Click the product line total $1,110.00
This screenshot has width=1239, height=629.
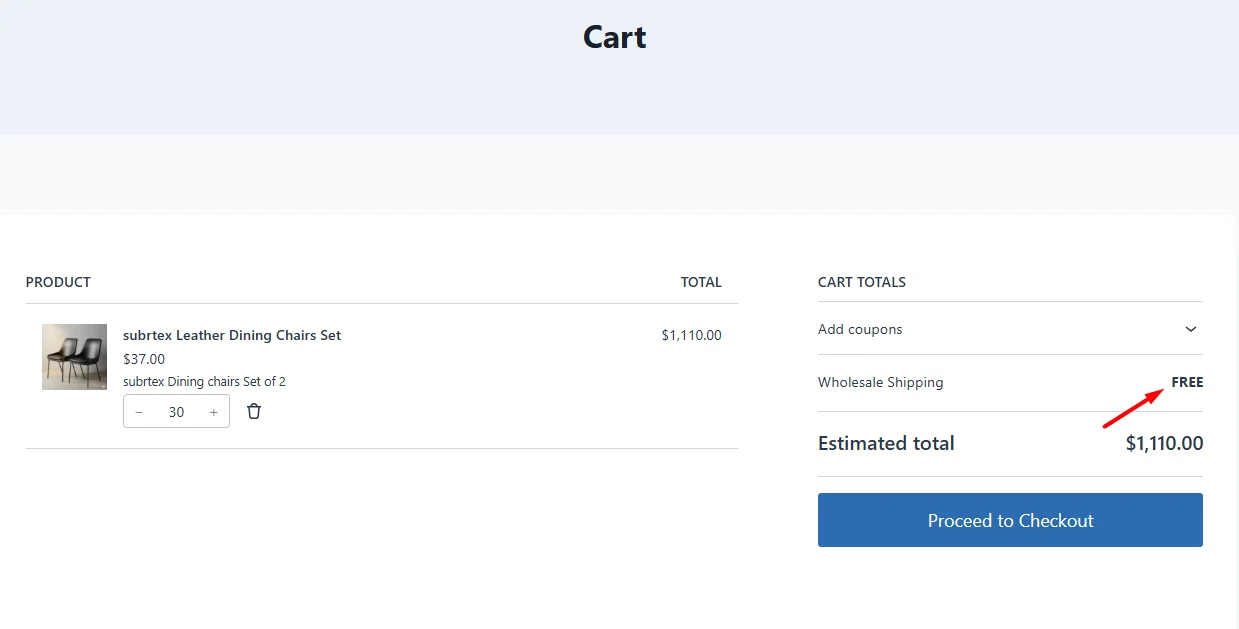(691, 335)
